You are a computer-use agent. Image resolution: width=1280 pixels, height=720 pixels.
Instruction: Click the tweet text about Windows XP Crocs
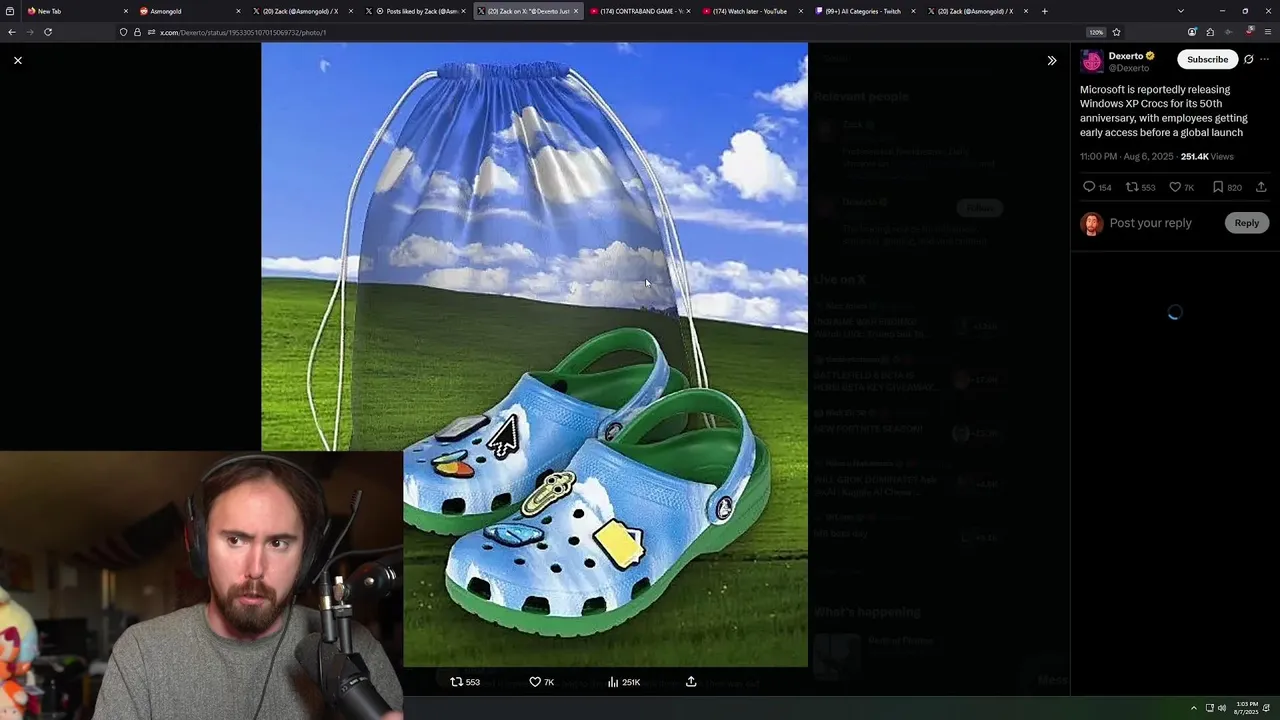pyautogui.click(x=1163, y=111)
